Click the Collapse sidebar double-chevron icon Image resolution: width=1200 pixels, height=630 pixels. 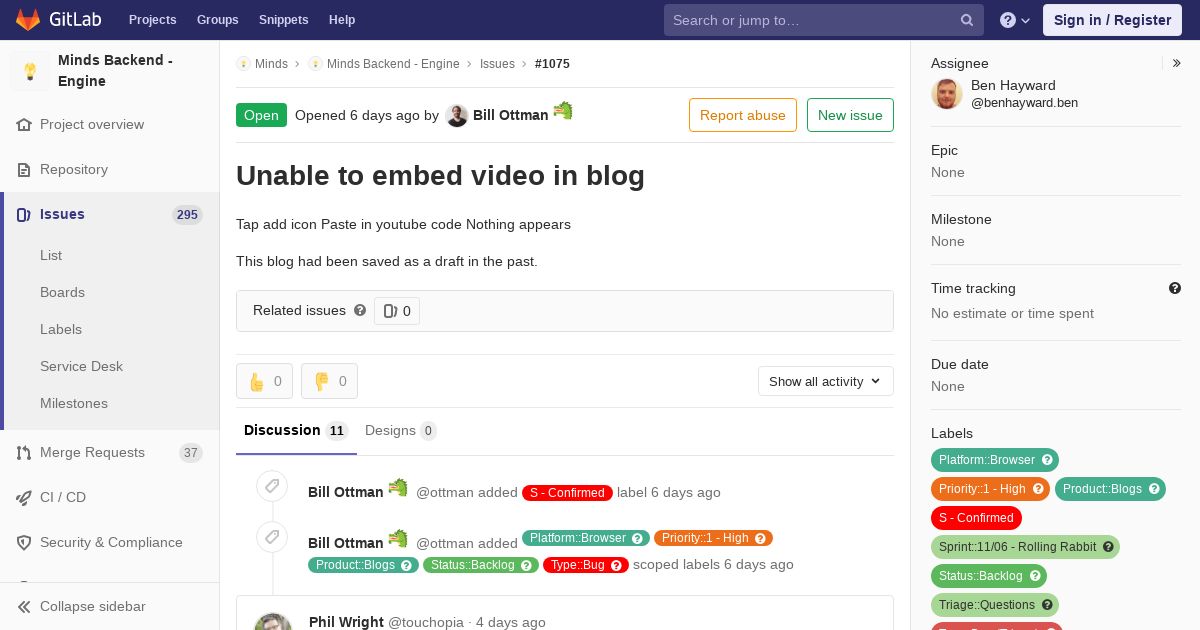pos(24,607)
